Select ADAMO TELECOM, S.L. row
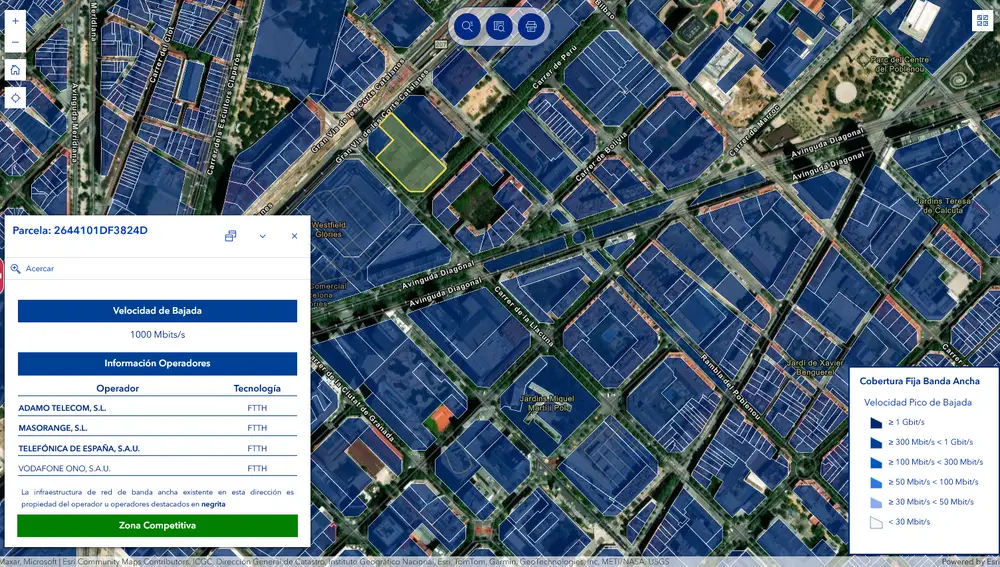 [158, 408]
